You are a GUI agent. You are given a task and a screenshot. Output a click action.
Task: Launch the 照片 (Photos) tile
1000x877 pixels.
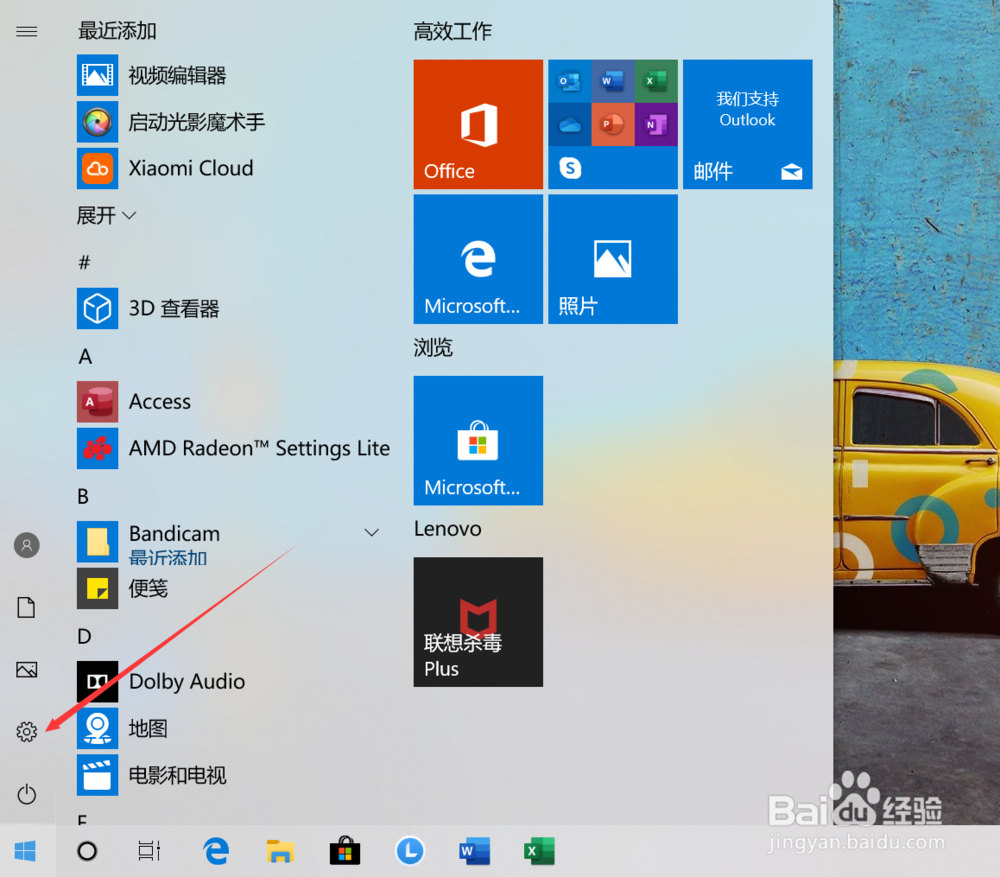pos(612,259)
